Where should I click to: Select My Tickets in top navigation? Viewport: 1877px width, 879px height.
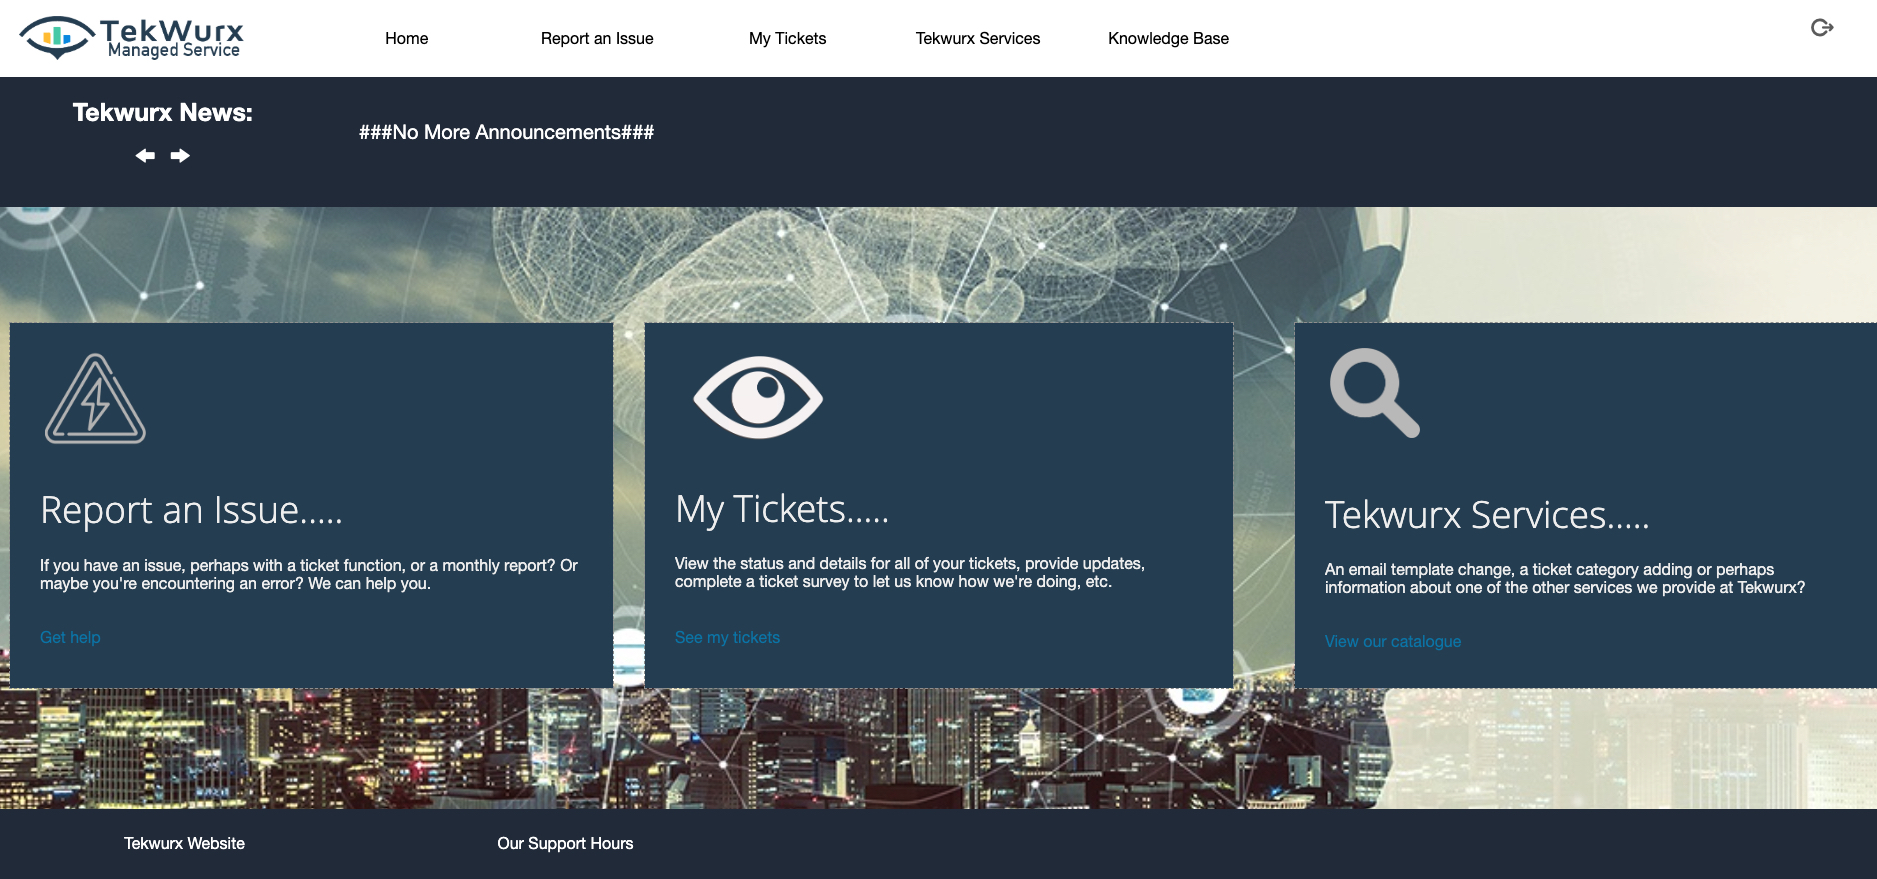pos(787,39)
